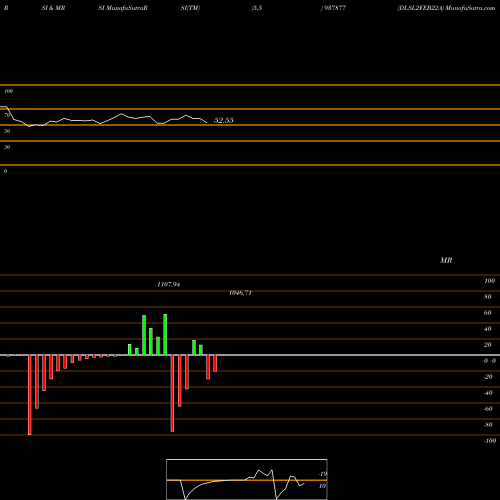Click the RSI axis label 30
500x500 pixels.
click(x=7, y=147)
